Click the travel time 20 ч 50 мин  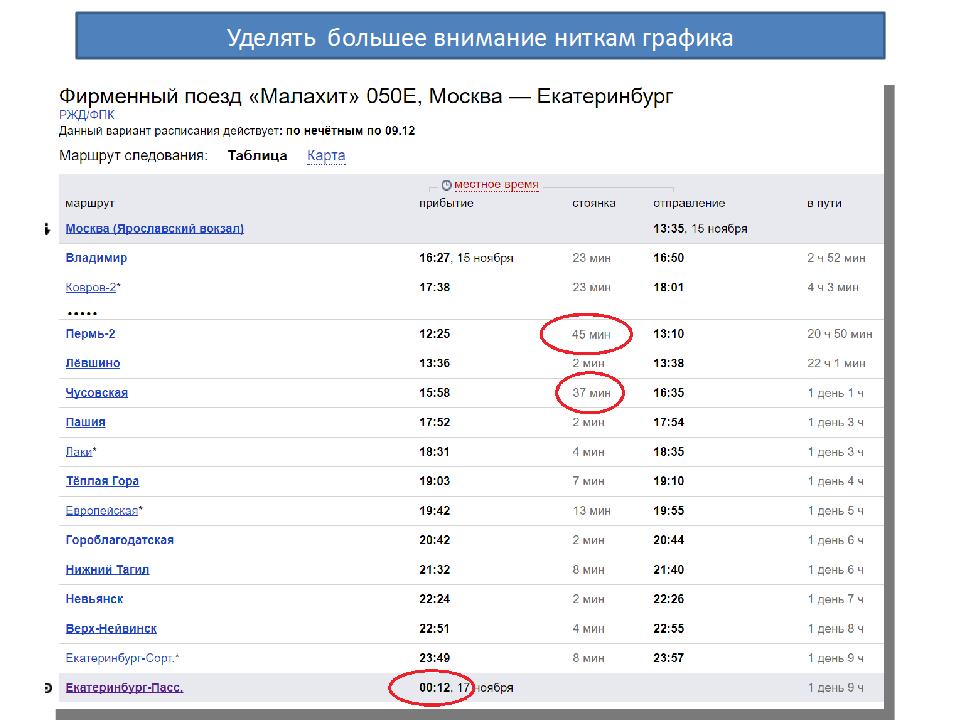839,334
